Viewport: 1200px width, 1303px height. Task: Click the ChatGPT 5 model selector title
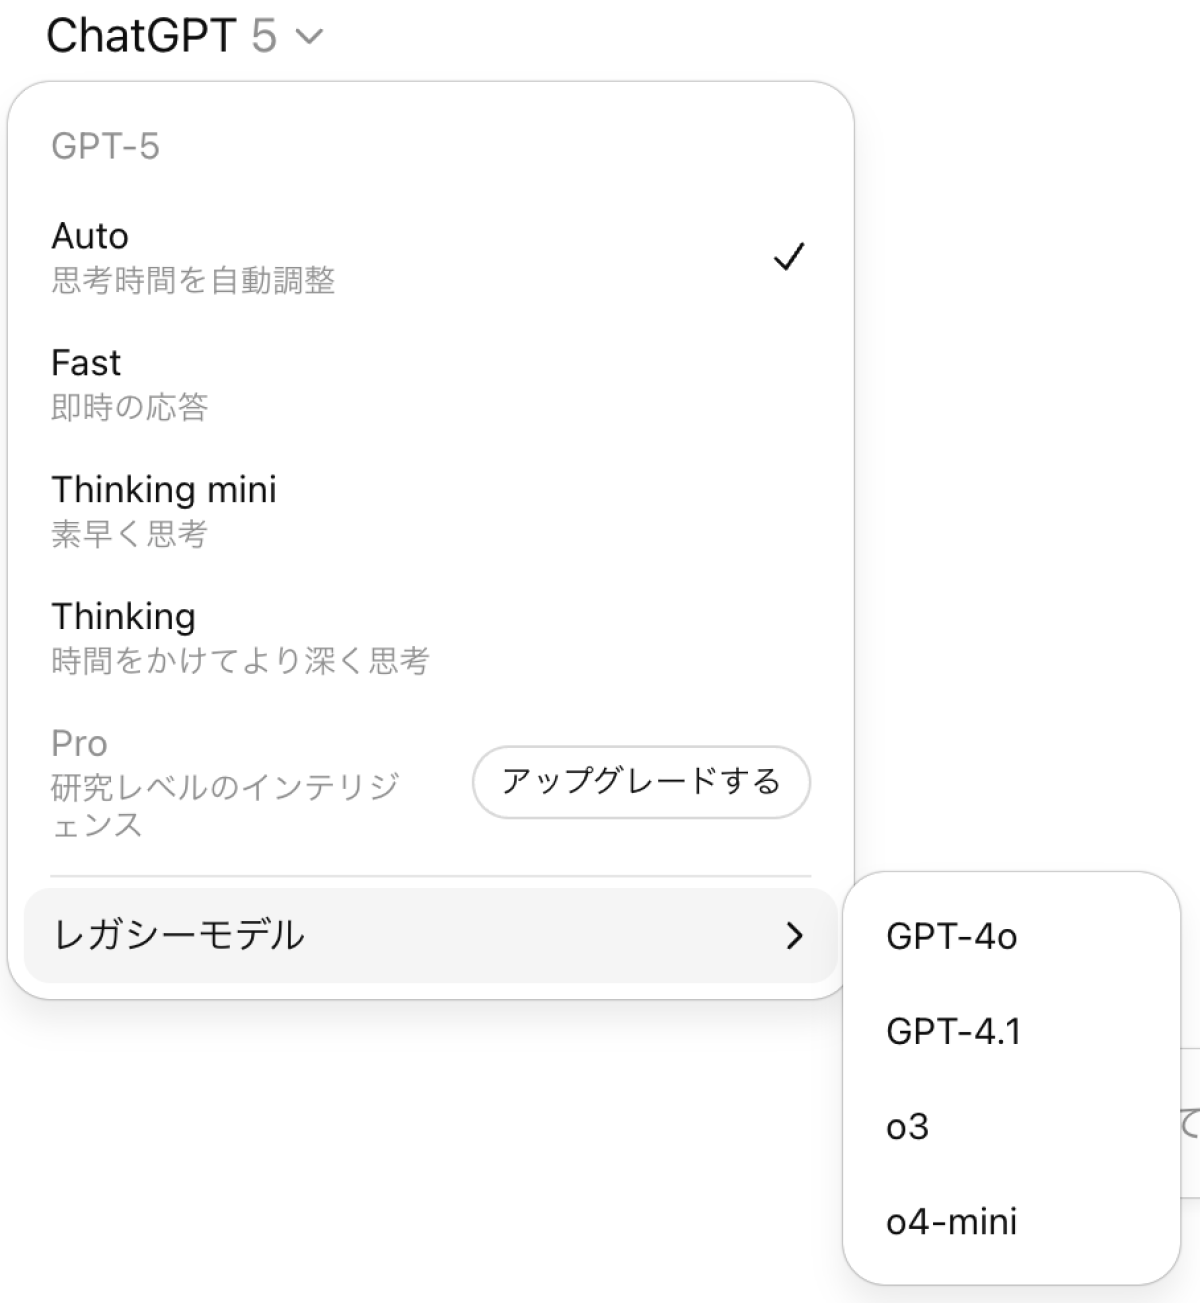(160, 37)
